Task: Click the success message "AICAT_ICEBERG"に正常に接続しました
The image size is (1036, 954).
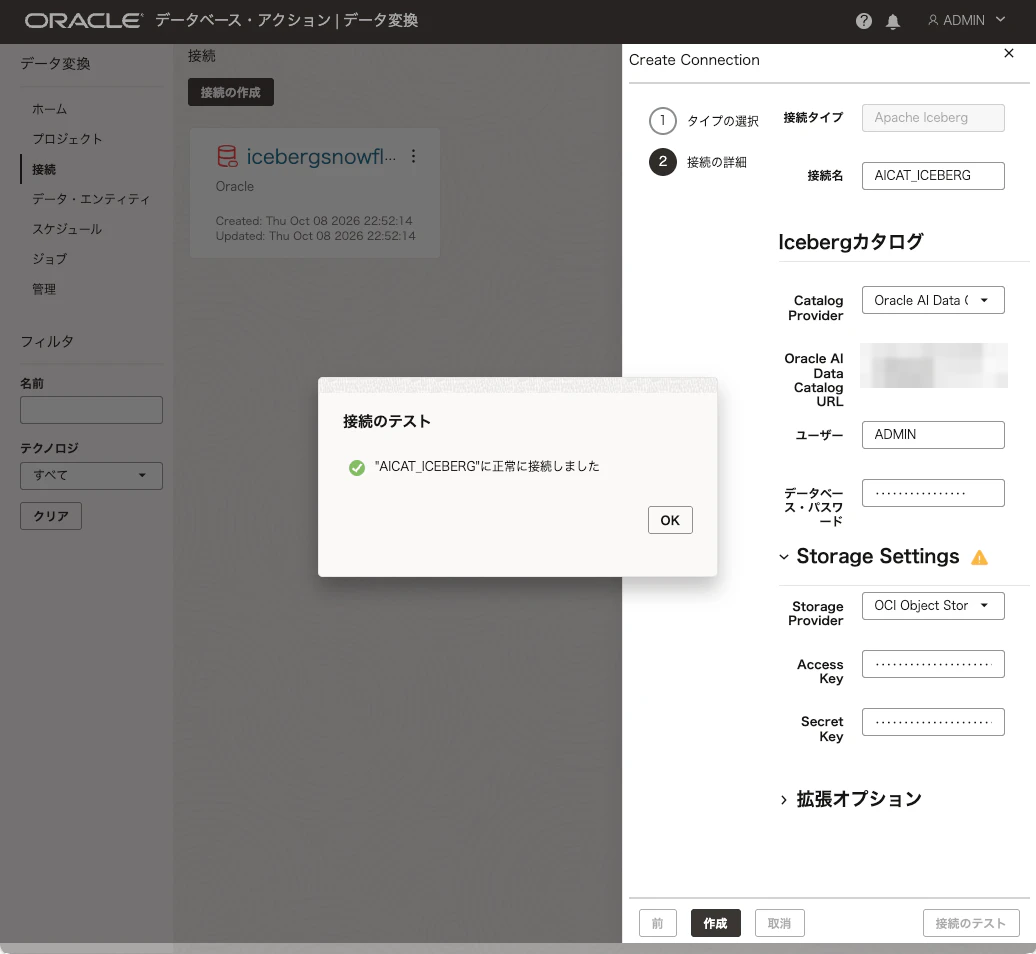Action: (487, 466)
